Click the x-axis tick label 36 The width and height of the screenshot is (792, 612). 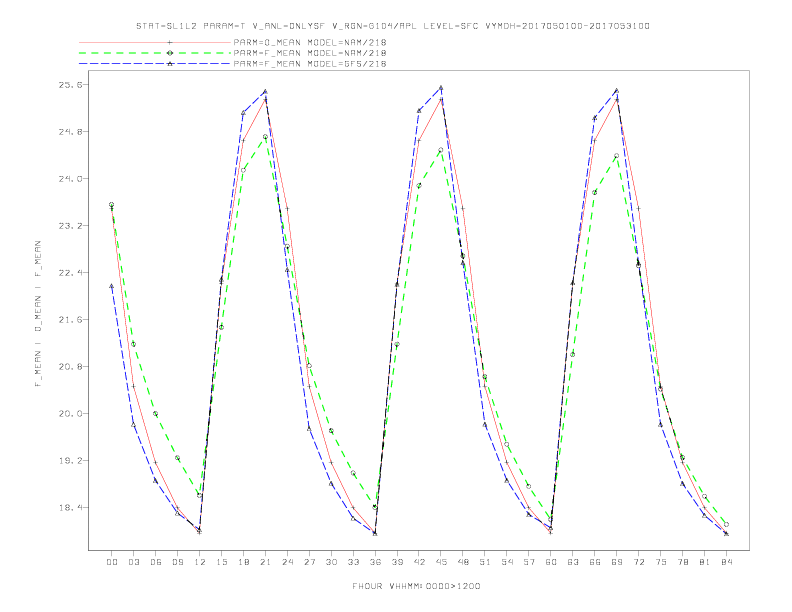[375, 562]
